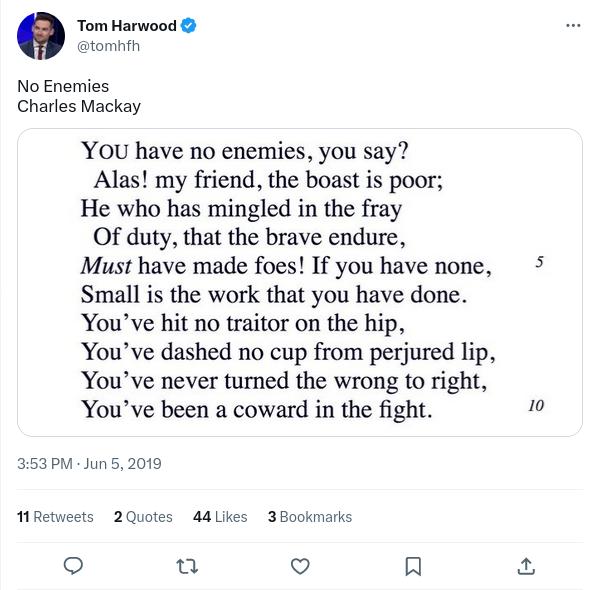
Task: Open the three-dot more options menu
Action: click(x=573, y=26)
